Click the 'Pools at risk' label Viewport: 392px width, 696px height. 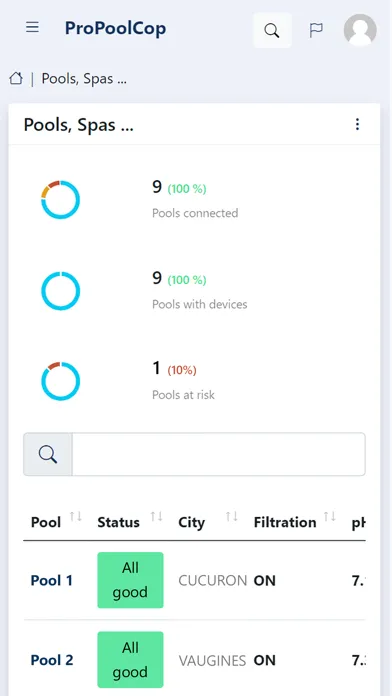(x=183, y=395)
